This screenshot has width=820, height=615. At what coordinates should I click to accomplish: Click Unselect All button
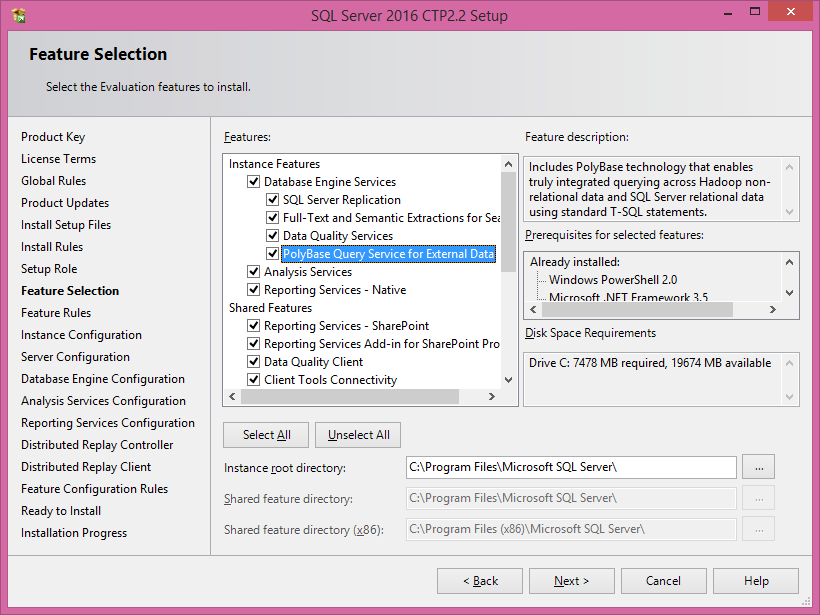(x=358, y=435)
